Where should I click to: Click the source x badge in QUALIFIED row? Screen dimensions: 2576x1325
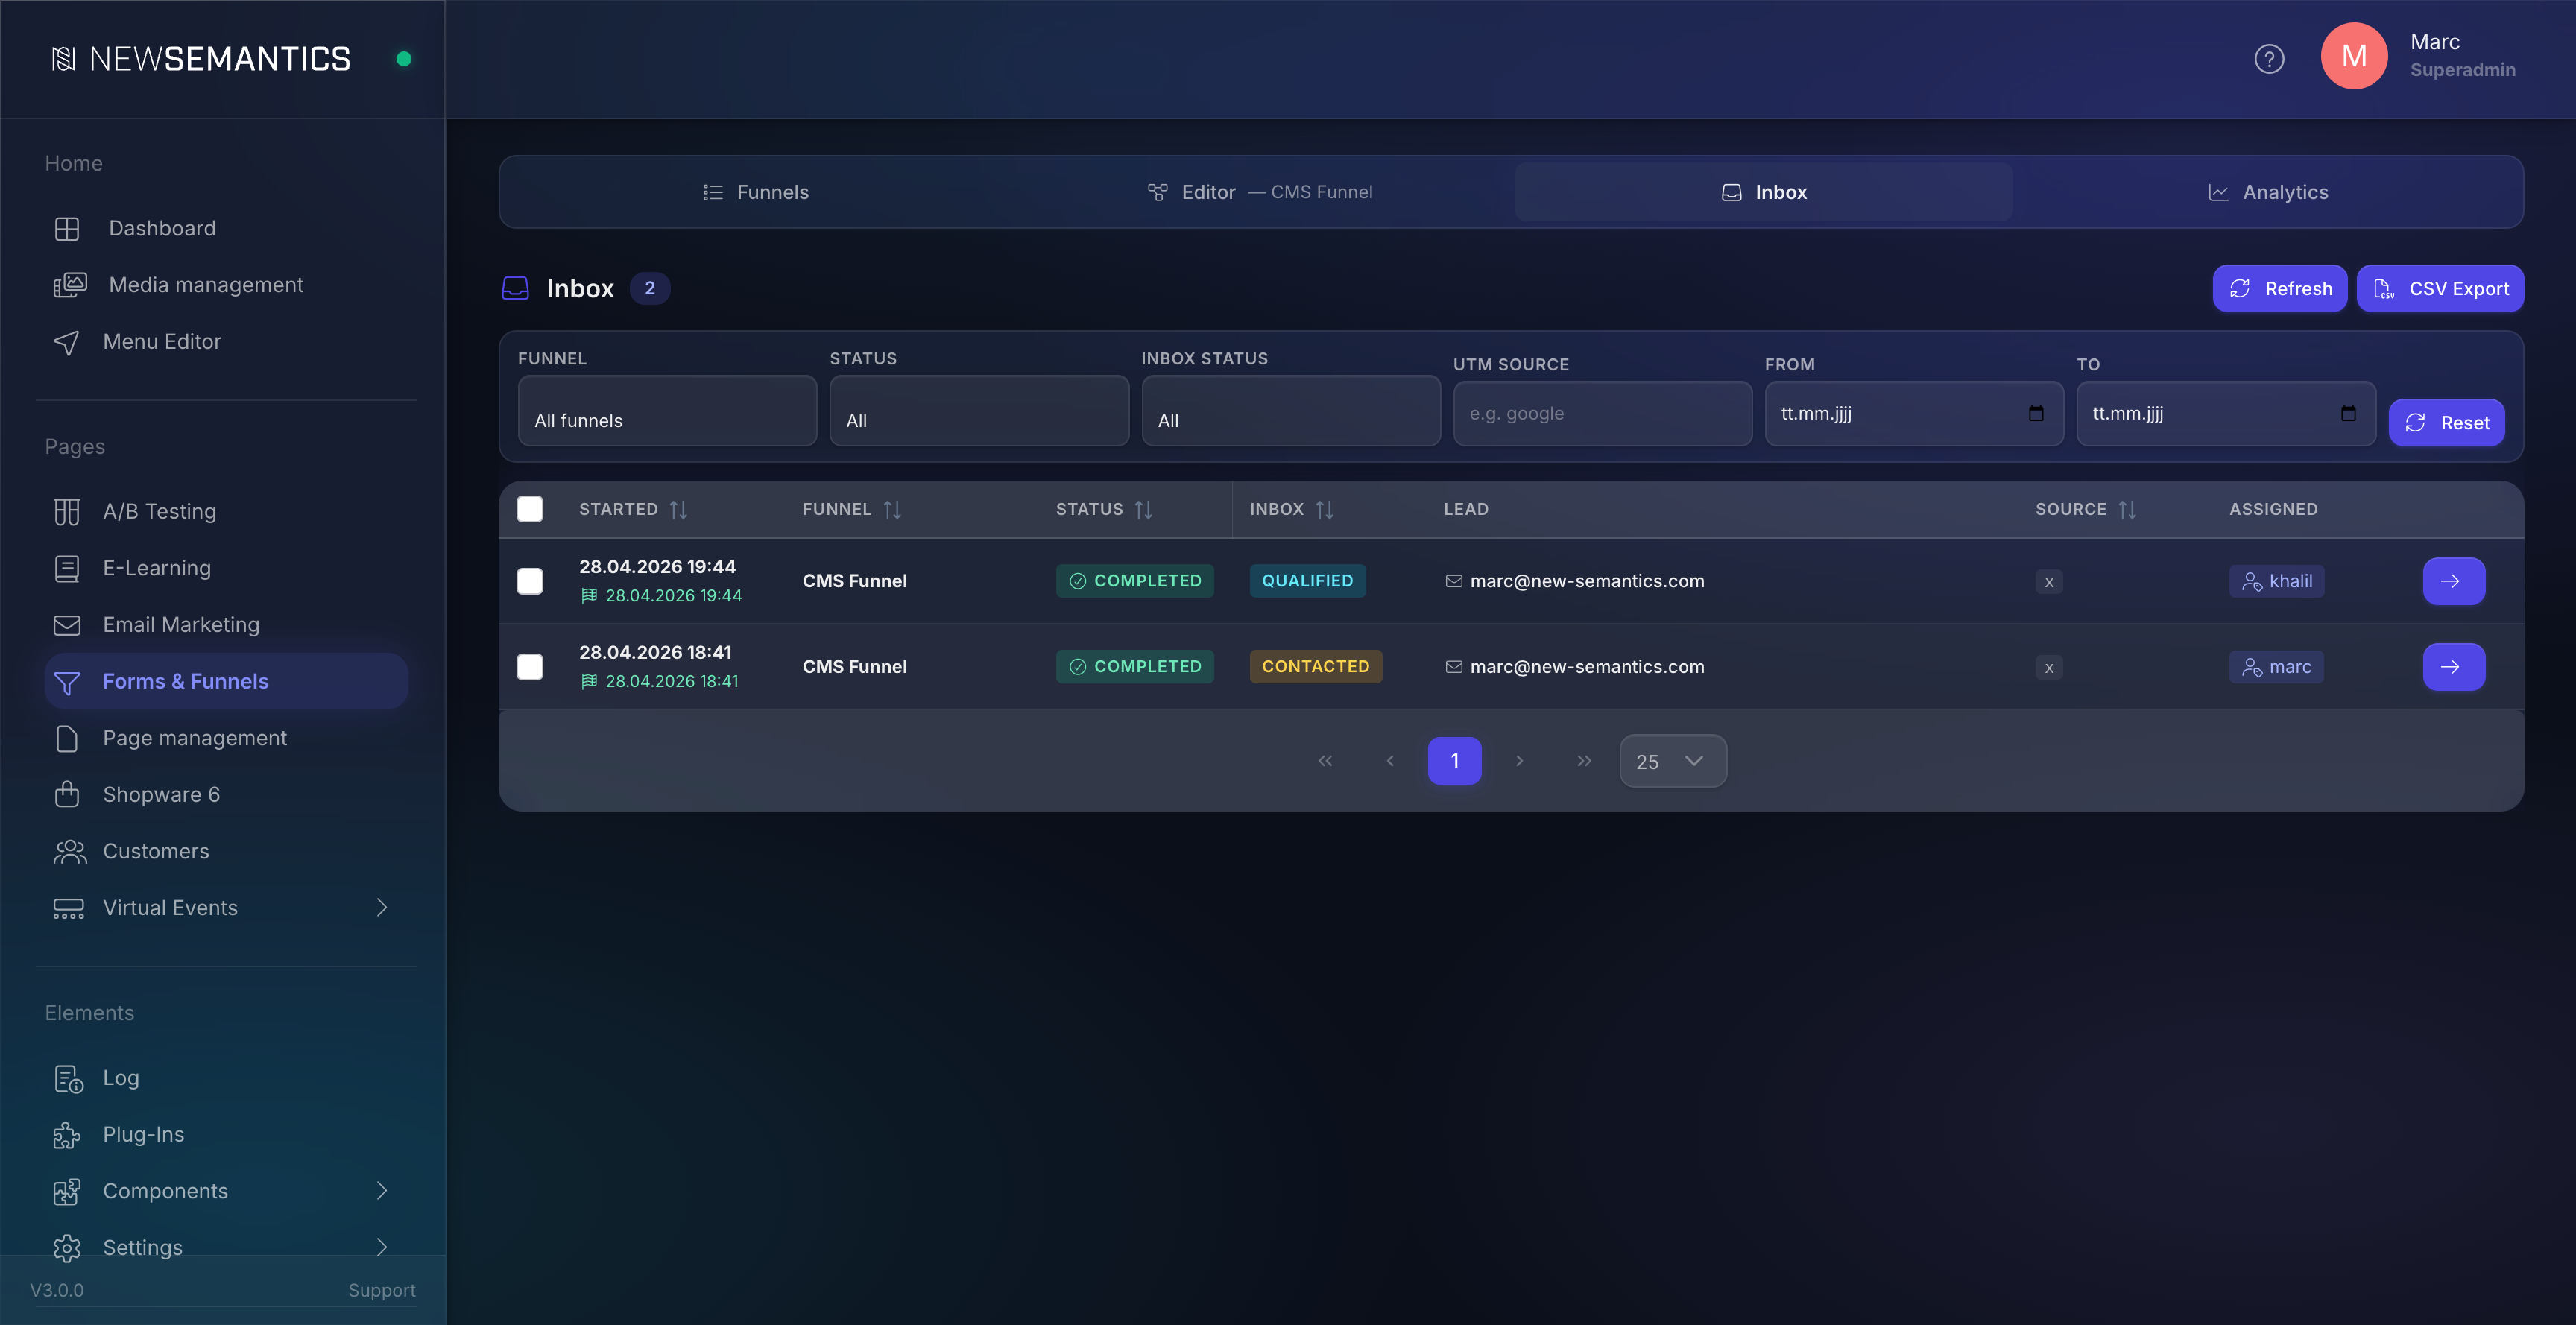2049,582
